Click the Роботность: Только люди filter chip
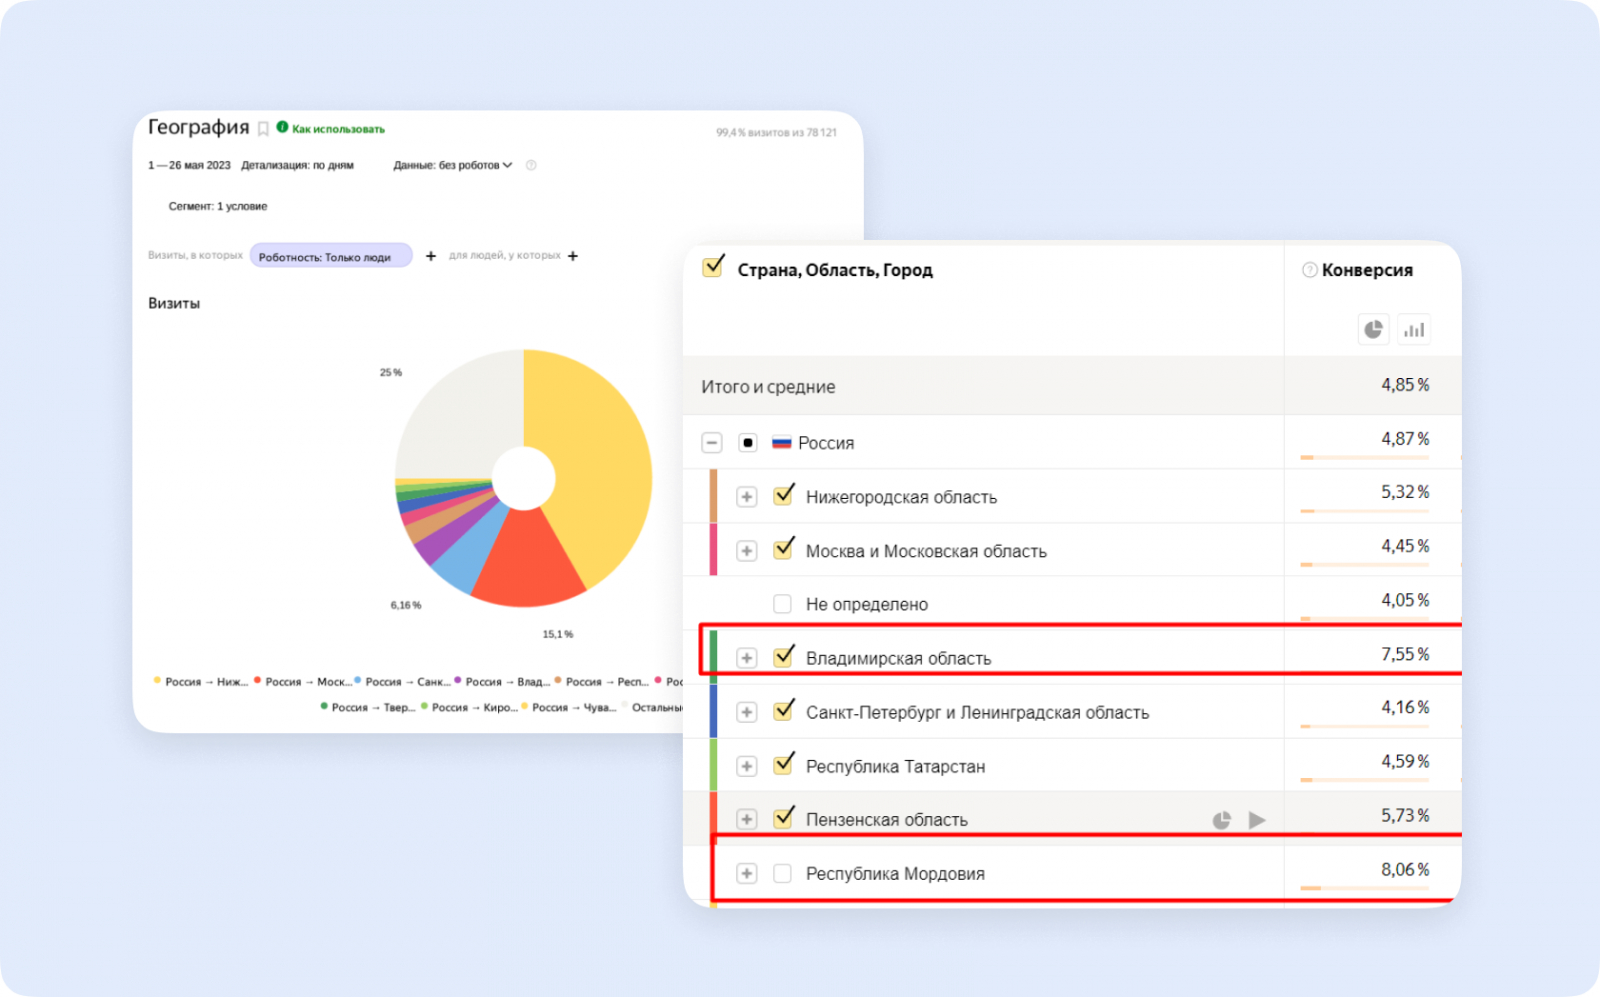The image size is (1600, 997). [x=330, y=256]
